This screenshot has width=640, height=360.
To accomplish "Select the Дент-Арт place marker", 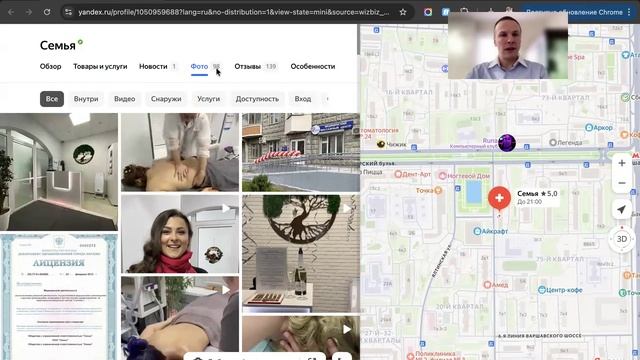I will (x=412, y=174).
